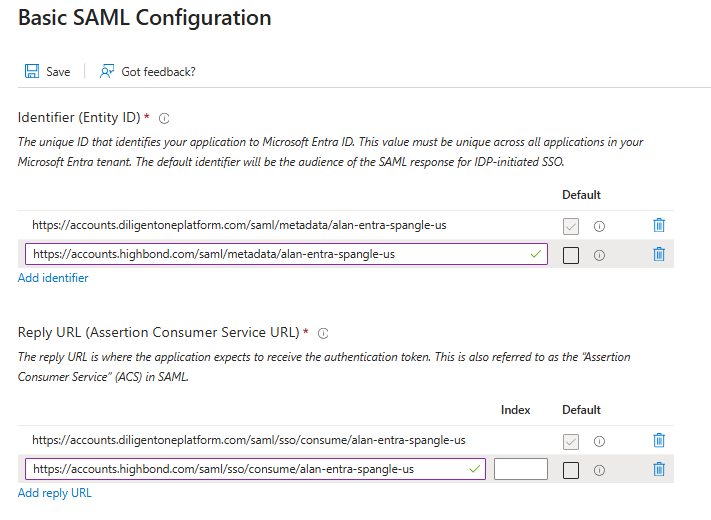Click info icon beside Reply URL heading

coord(323,333)
